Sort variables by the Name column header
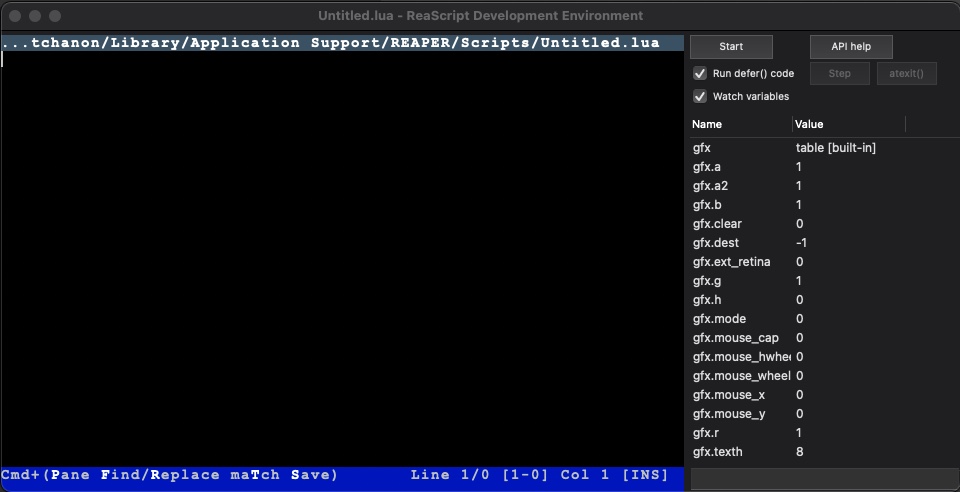 (x=740, y=124)
